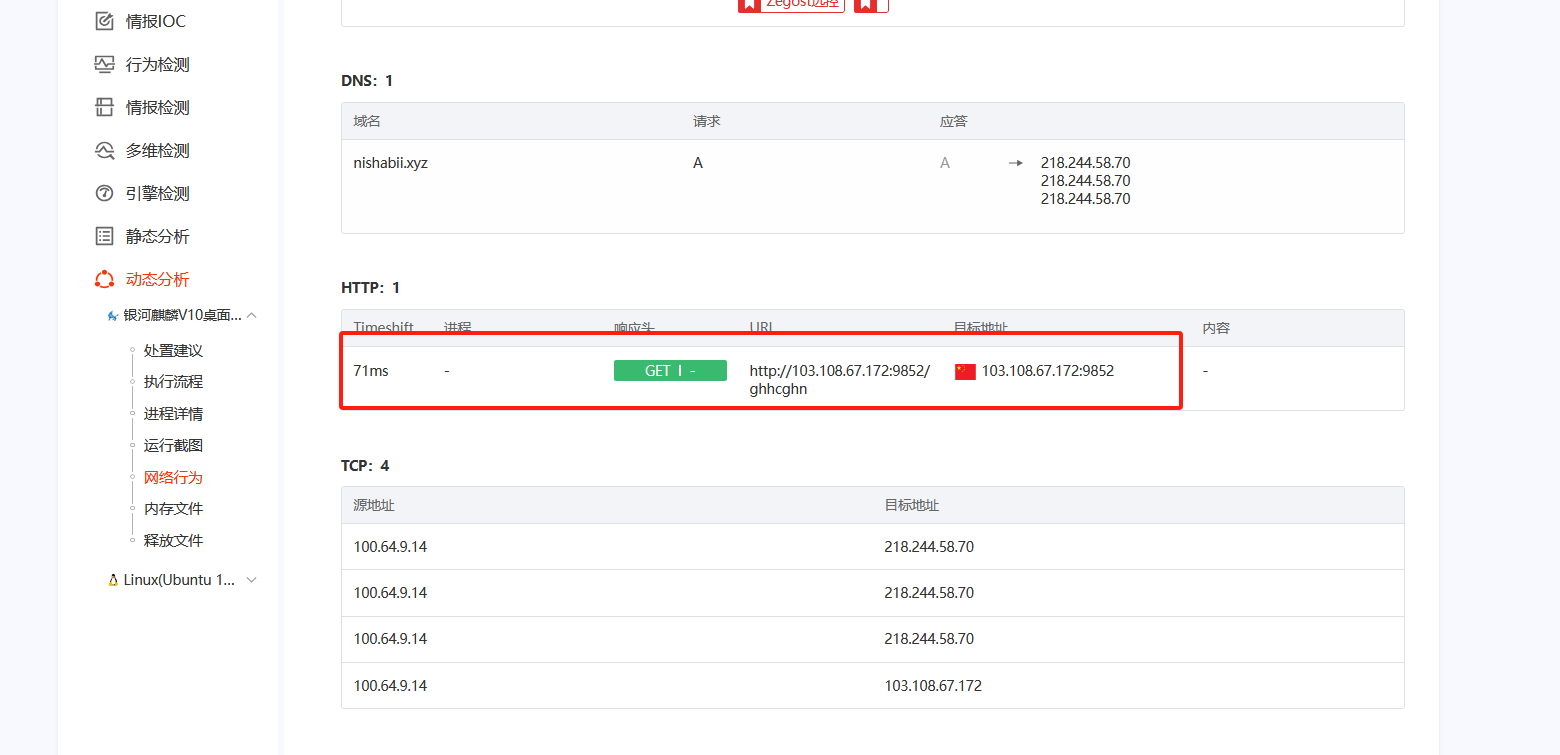The width and height of the screenshot is (1560, 755).
Task: Click the China flag icon in HTTP row
Action: click(x=965, y=371)
